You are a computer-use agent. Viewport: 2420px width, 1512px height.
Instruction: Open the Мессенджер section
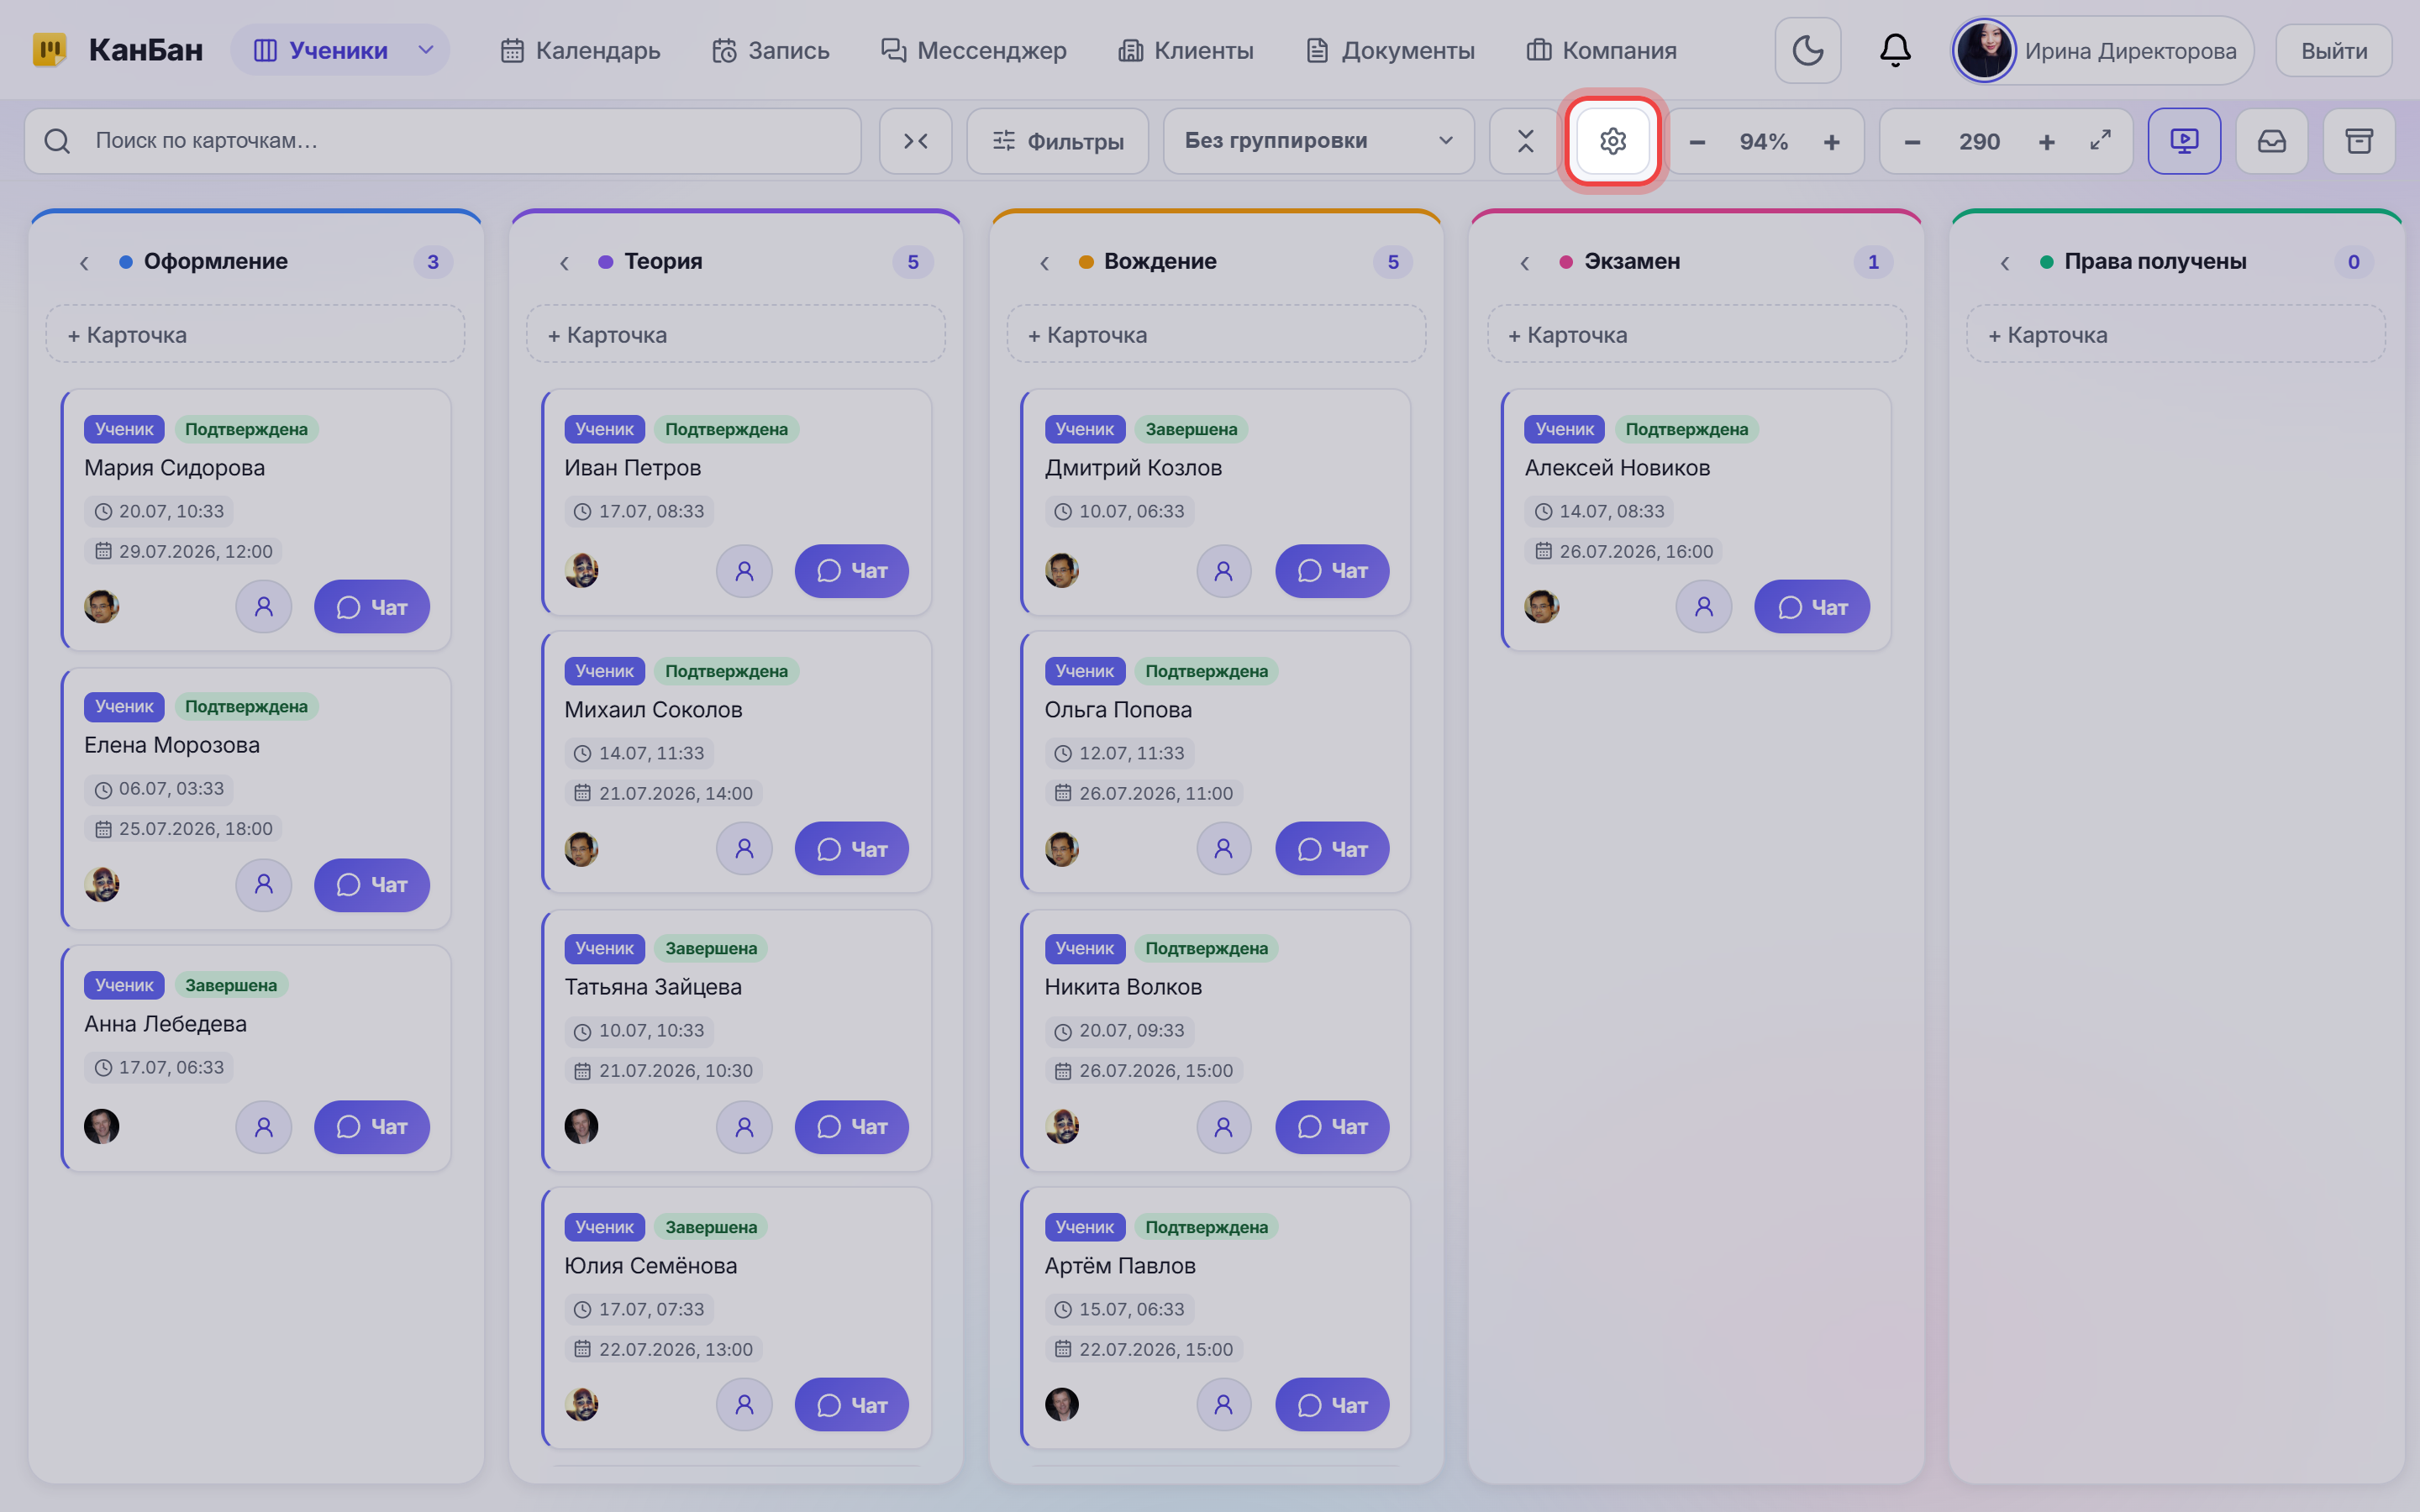point(973,50)
